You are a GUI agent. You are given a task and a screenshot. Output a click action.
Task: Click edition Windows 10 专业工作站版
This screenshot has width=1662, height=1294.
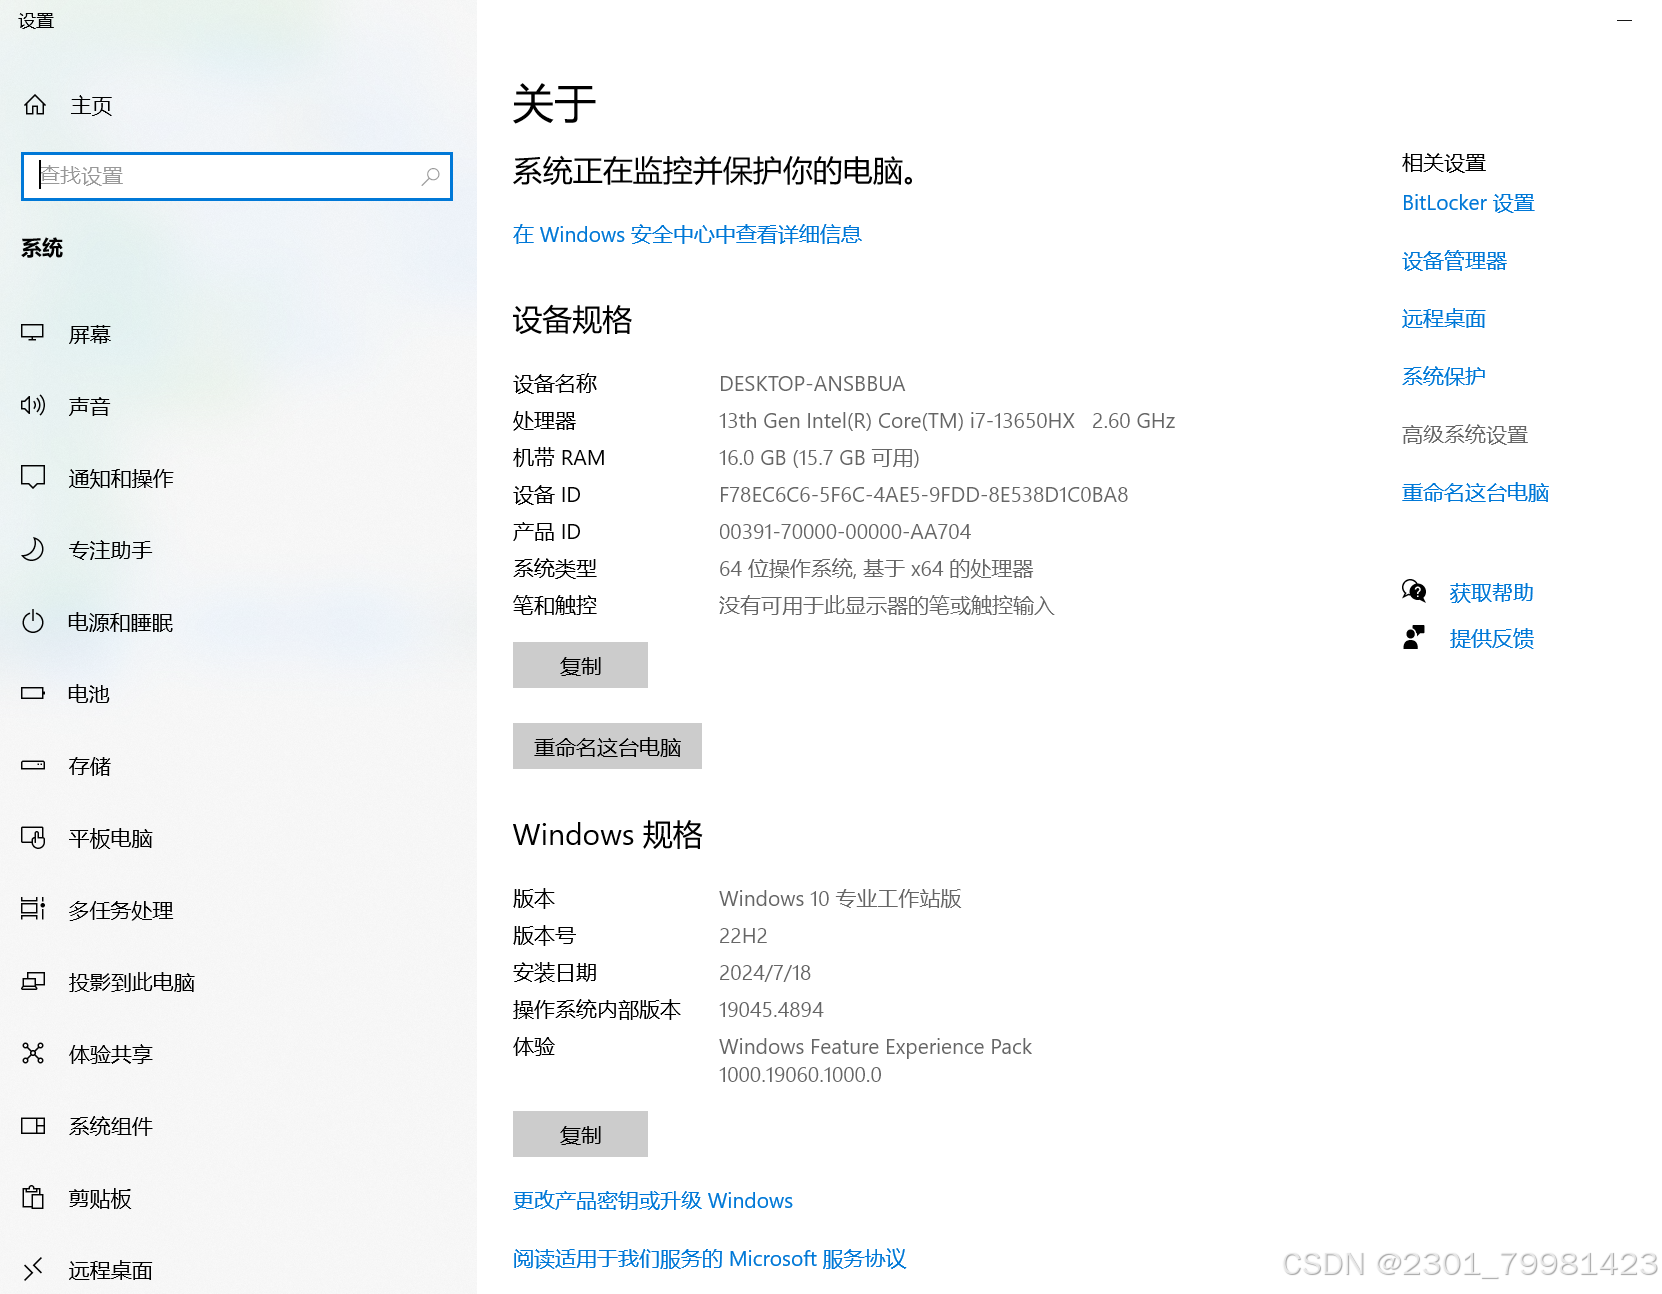pos(840,899)
